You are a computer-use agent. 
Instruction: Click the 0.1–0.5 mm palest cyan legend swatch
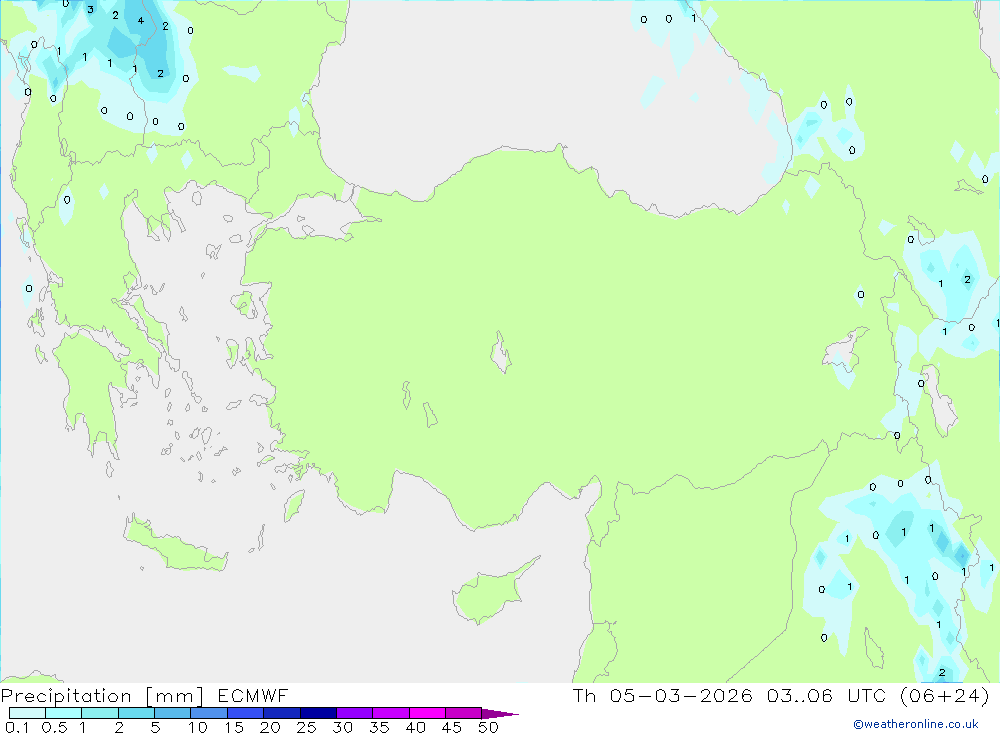point(27,713)
